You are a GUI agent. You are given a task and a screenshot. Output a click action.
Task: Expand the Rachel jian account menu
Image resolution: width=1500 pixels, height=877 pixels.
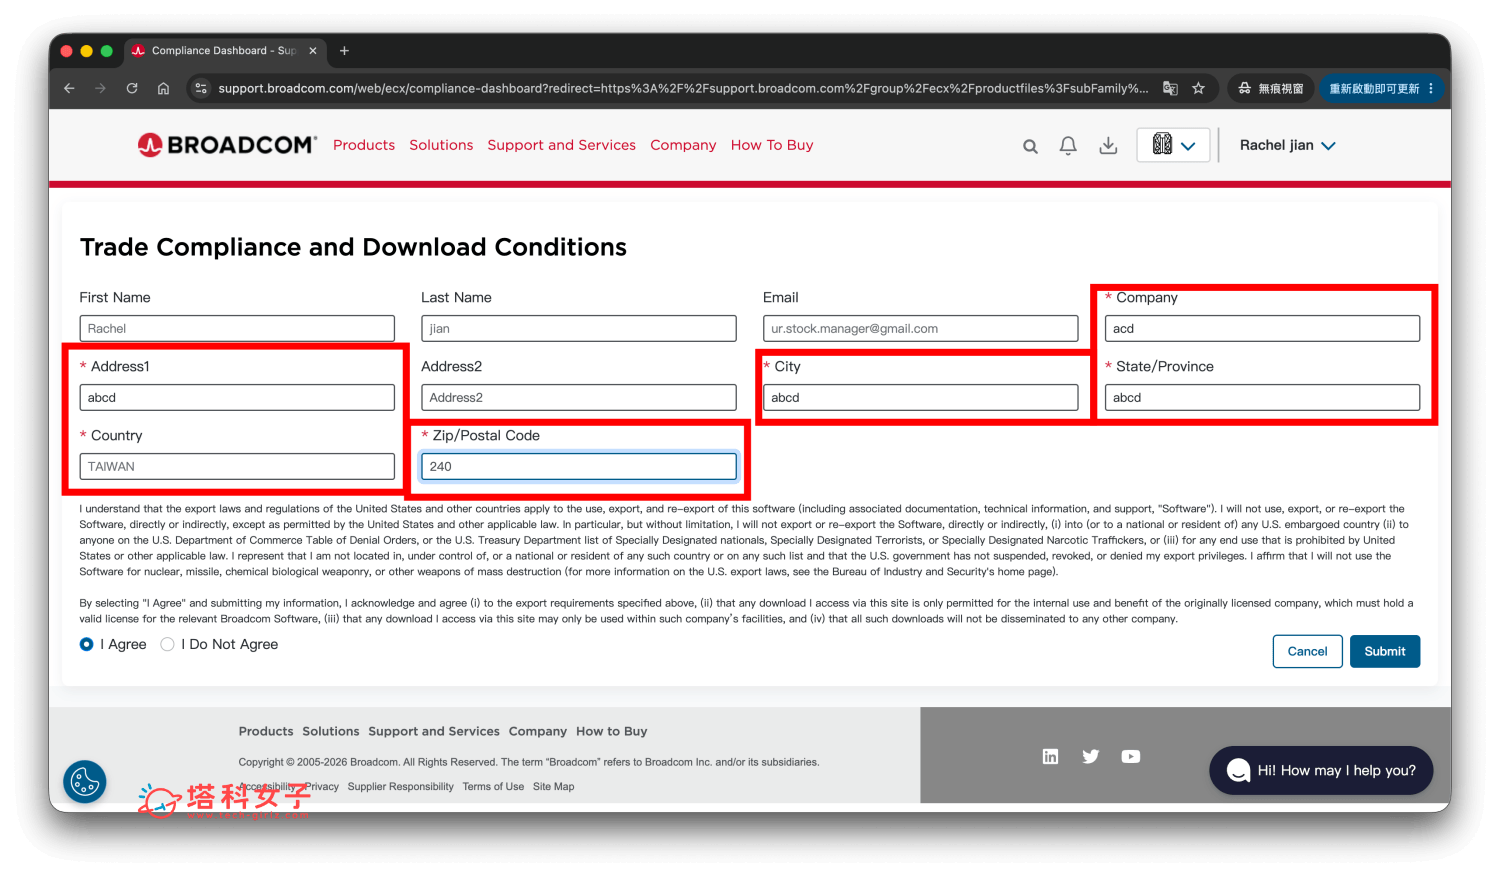1287,145
